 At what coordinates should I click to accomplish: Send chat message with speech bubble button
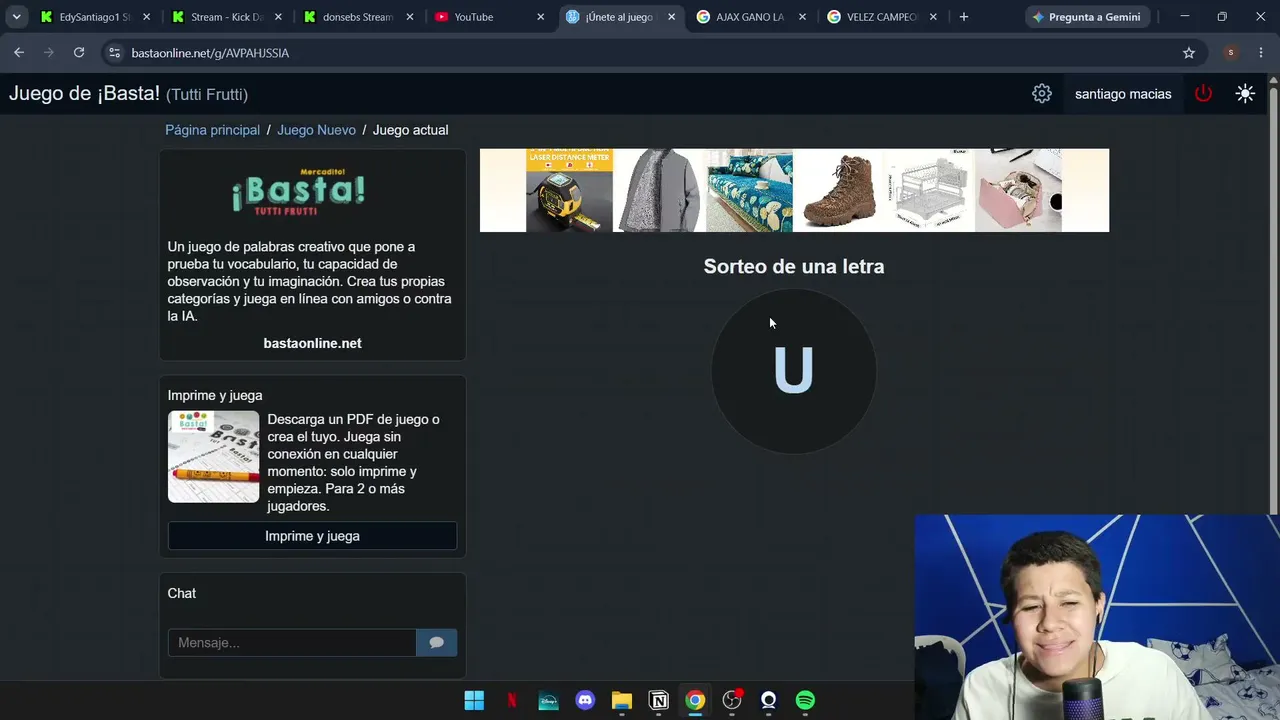pyautogui.click(x=436, y=642)
